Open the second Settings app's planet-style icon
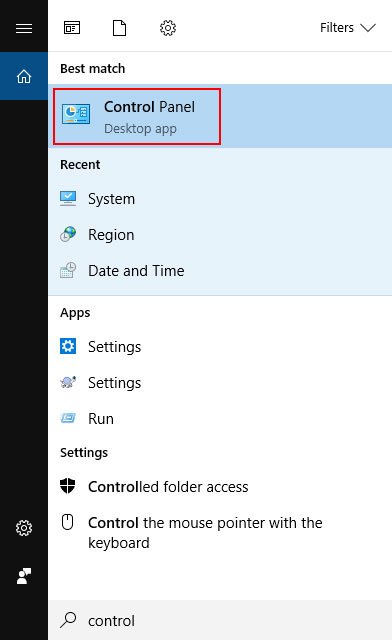 click(68, 382)
